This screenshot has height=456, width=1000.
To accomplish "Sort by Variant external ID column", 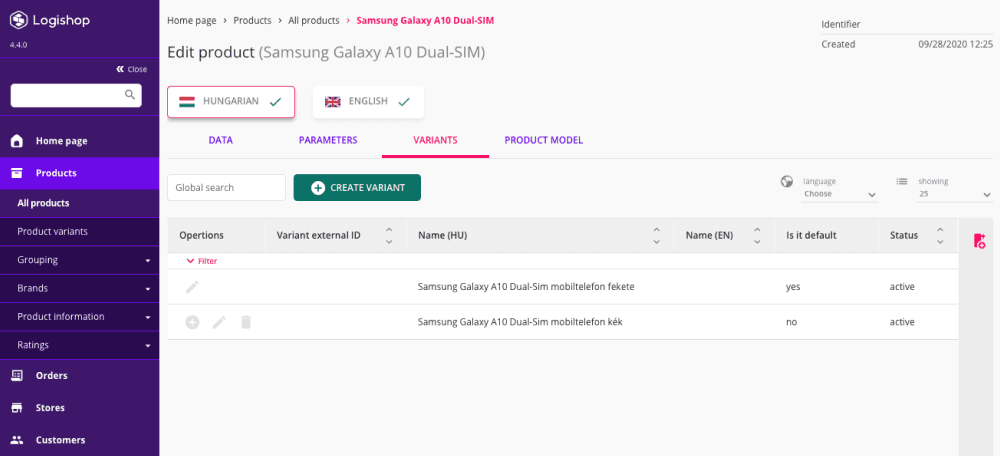I will pyautogui.click(x=389, y=235).
